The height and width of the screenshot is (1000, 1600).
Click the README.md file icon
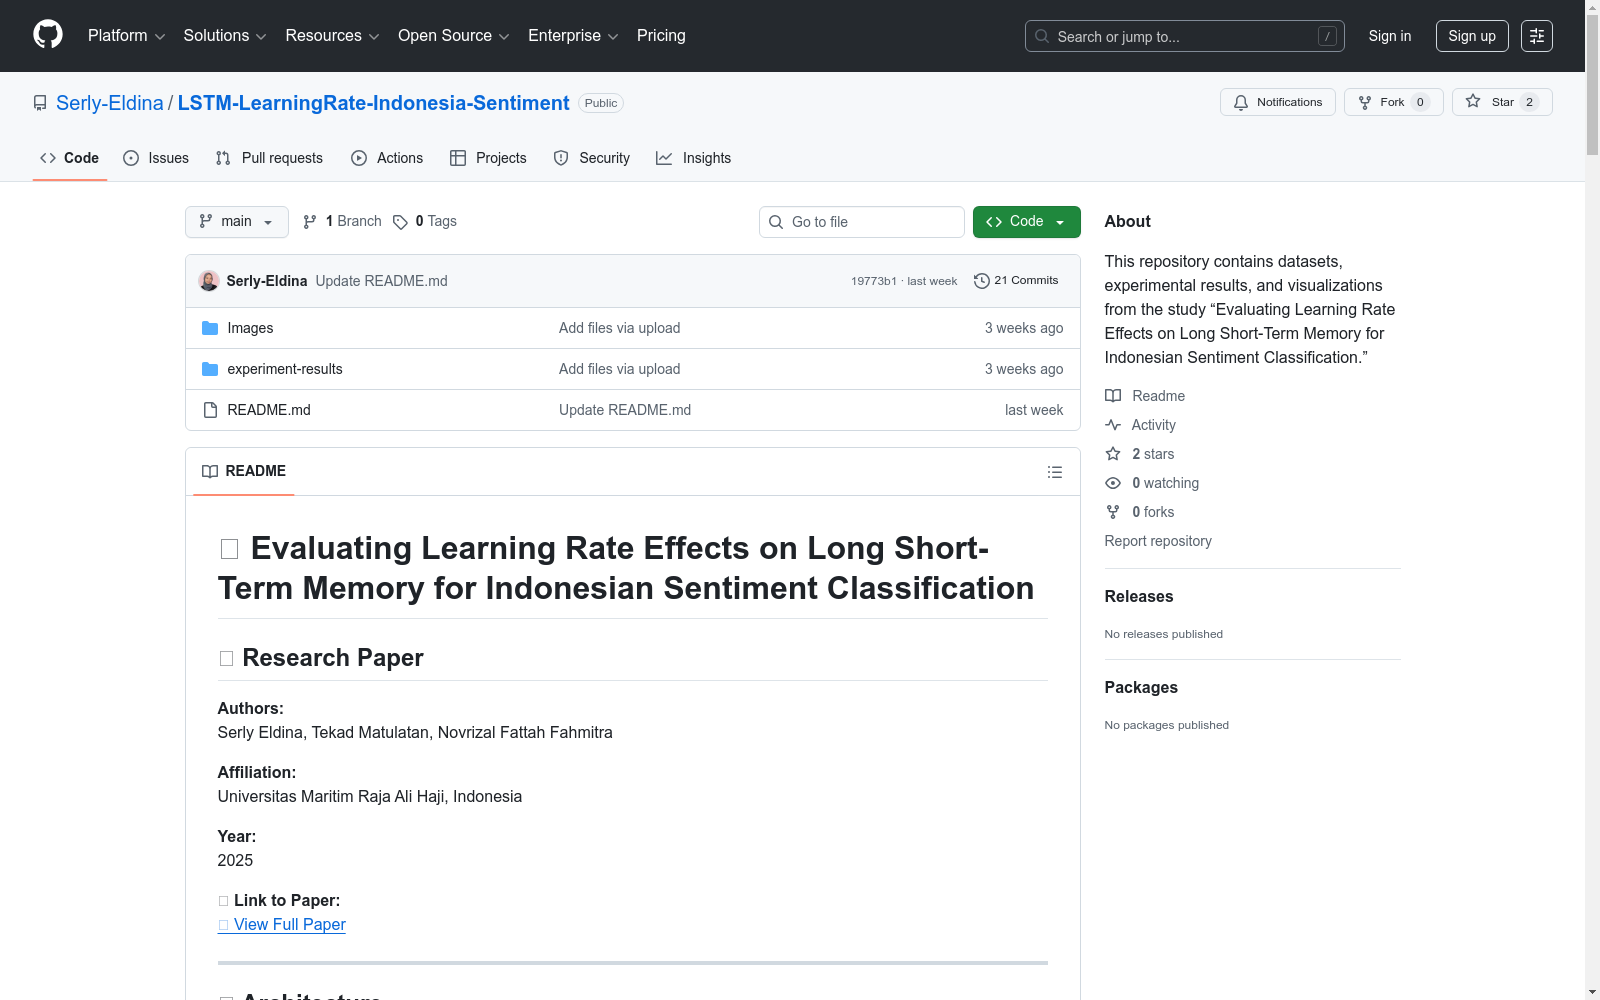pyautogui.click(x=210, y=410)
